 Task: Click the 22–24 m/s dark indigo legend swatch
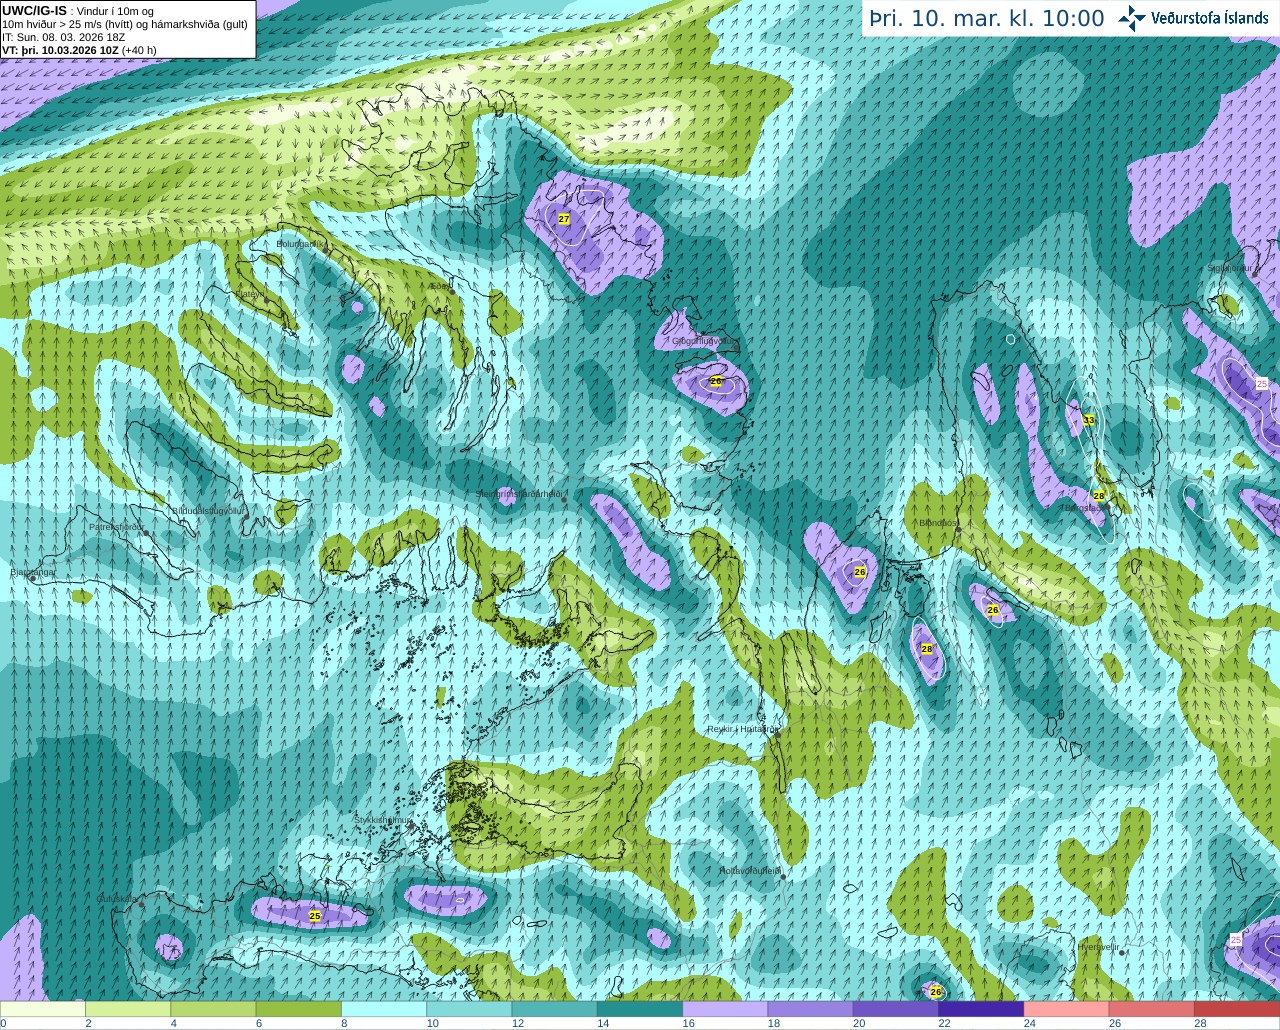981,1009
